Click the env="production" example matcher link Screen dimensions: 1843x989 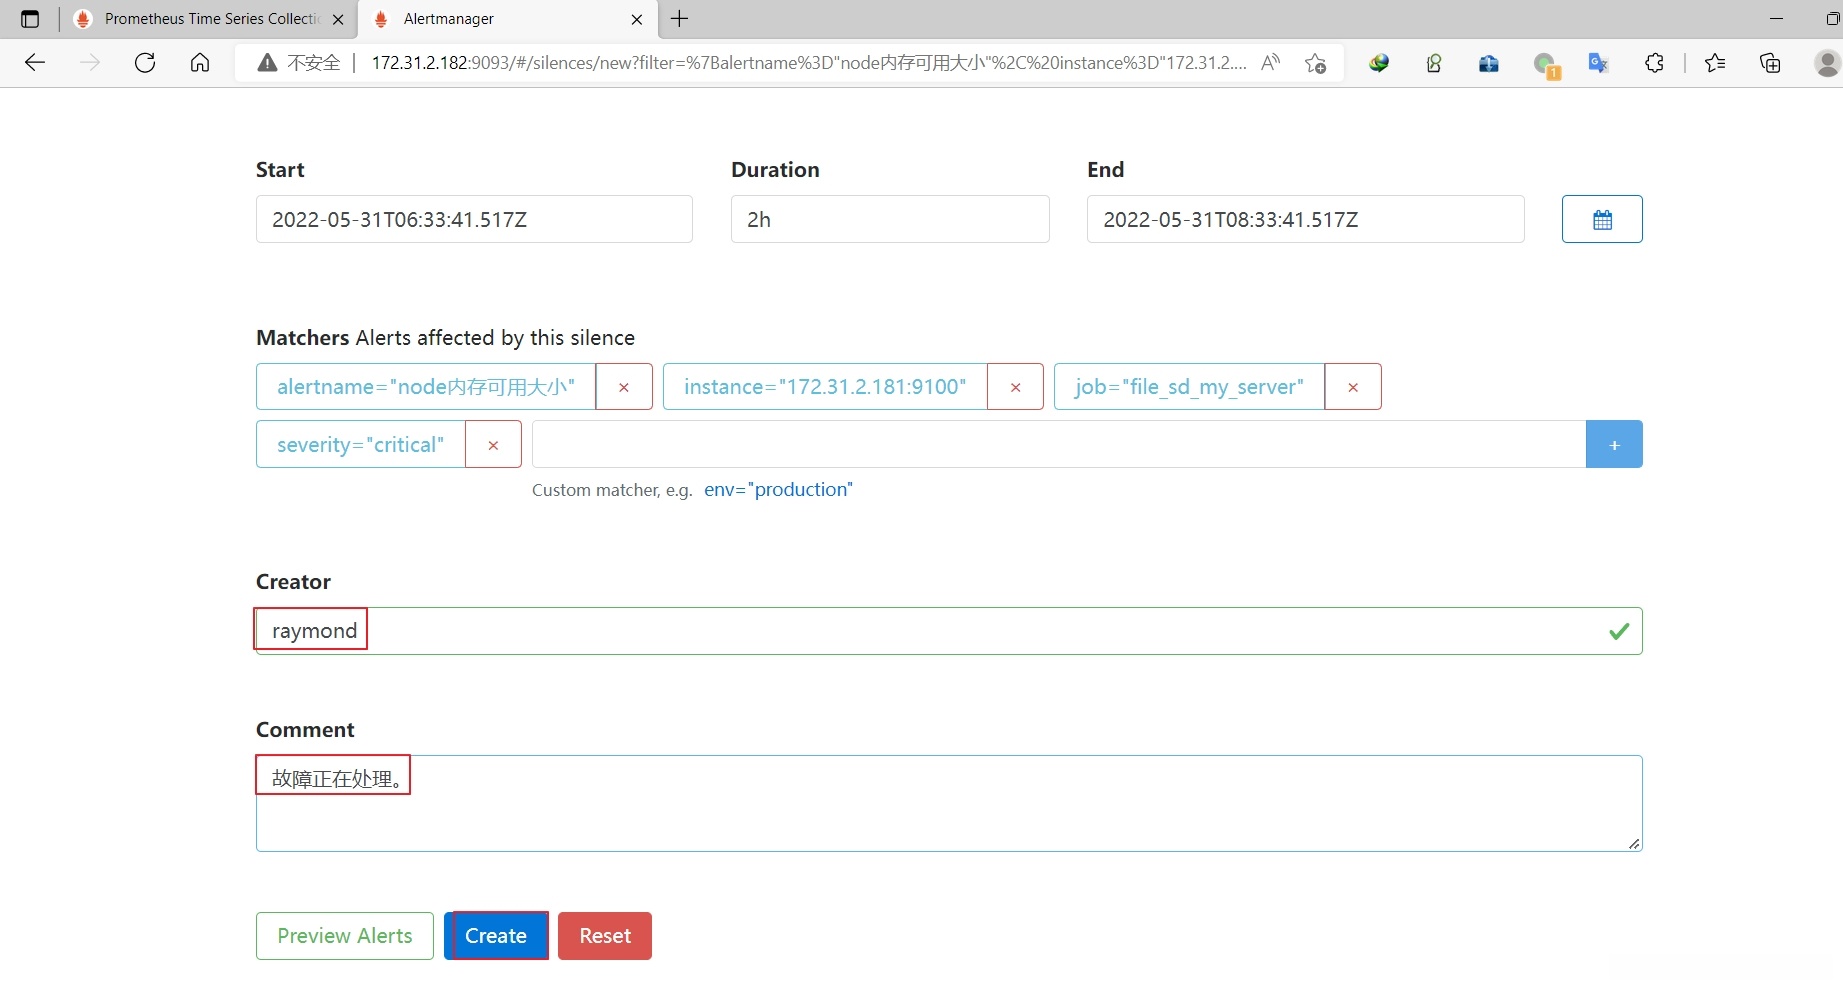point(778,490)
